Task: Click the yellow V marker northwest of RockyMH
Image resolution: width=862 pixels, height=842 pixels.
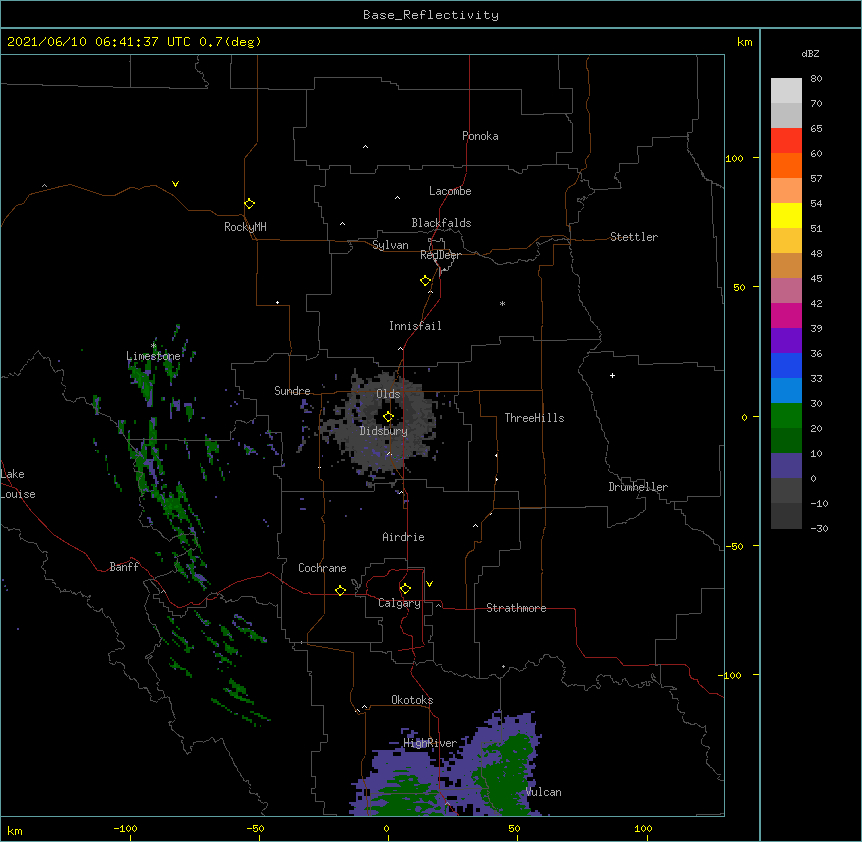Action: [x=175, y=184]
